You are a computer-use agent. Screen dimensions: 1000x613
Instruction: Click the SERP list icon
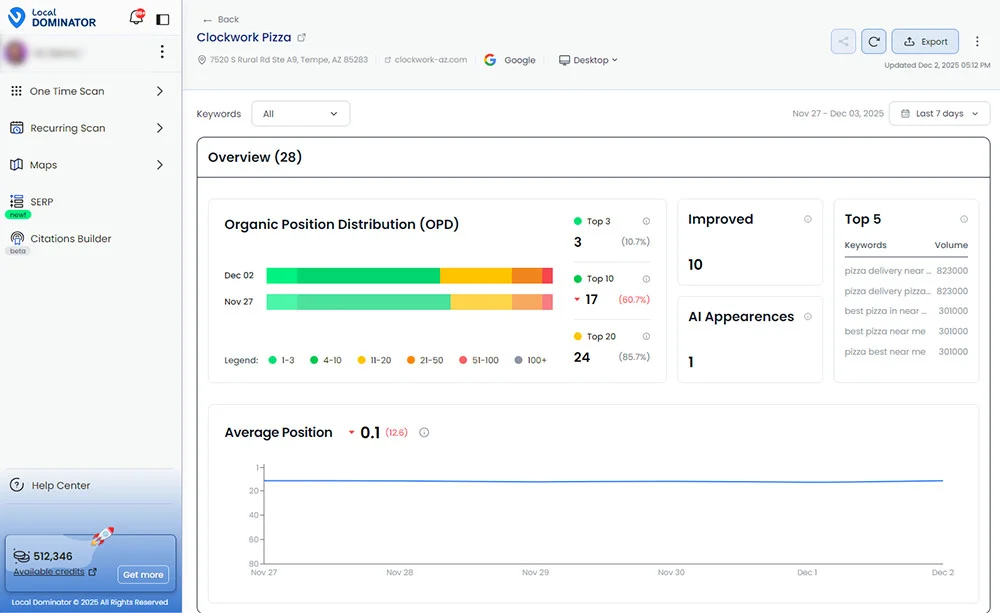tap(17, 202)
